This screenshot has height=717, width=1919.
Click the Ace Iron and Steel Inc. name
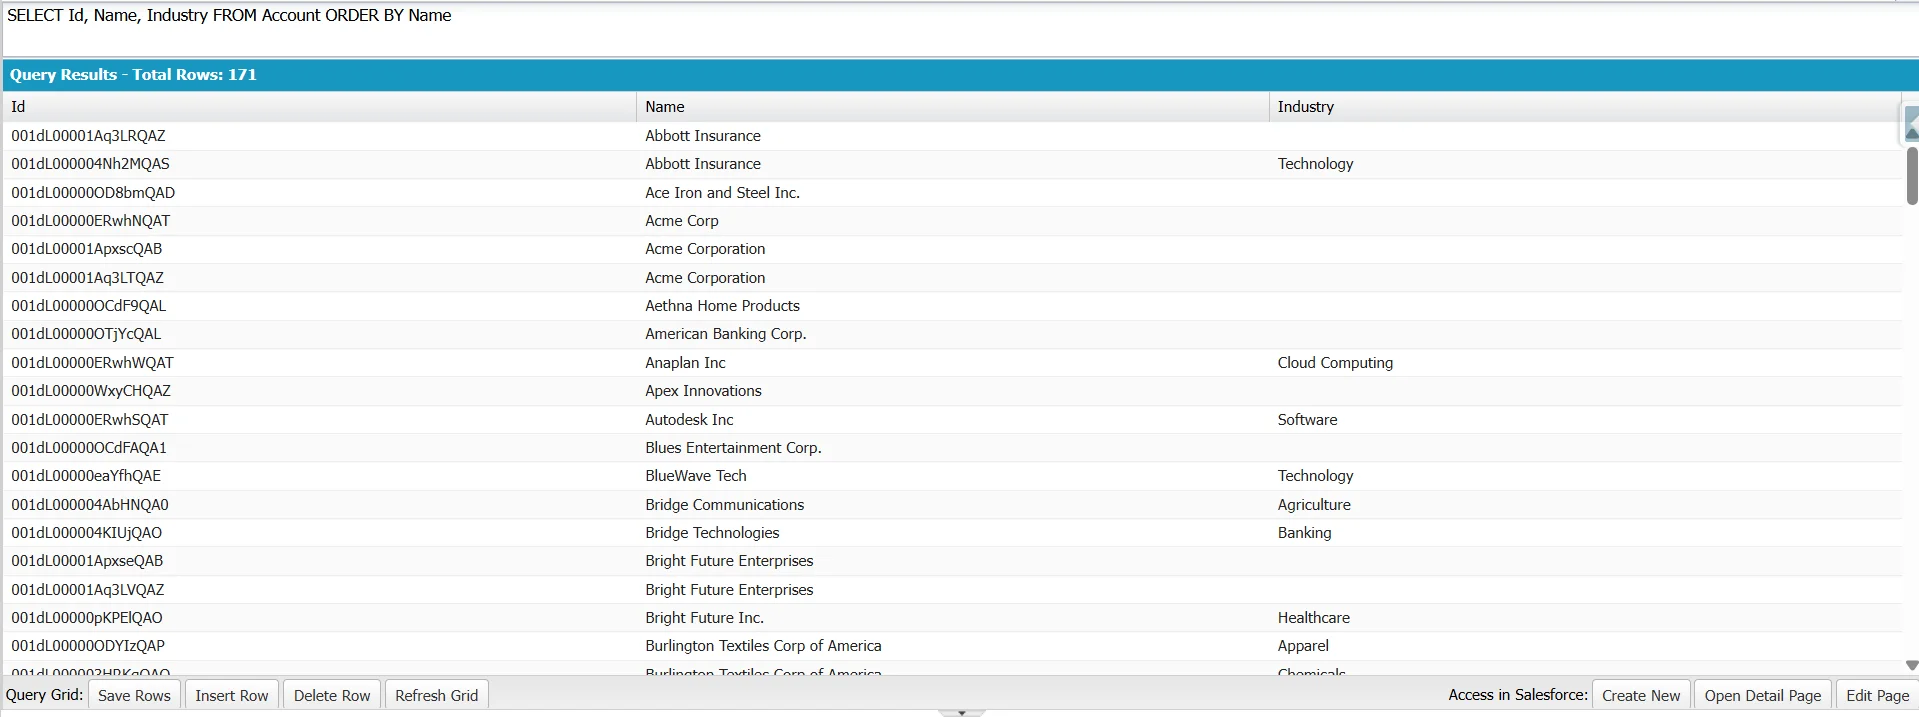tap(952, 193)
